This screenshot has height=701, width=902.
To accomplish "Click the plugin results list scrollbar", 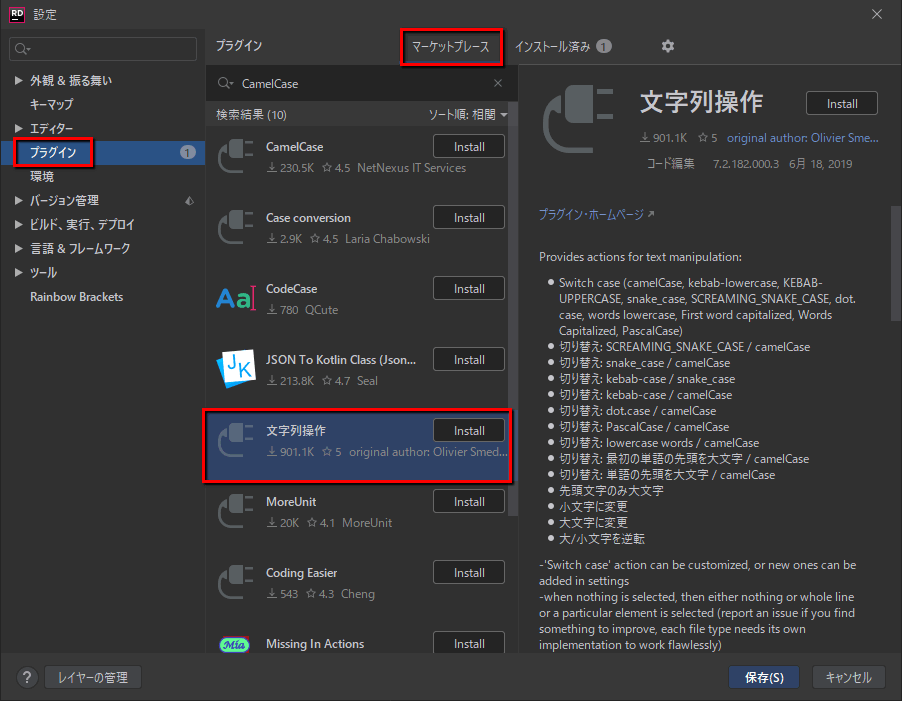I will click(x=513, y=311).
